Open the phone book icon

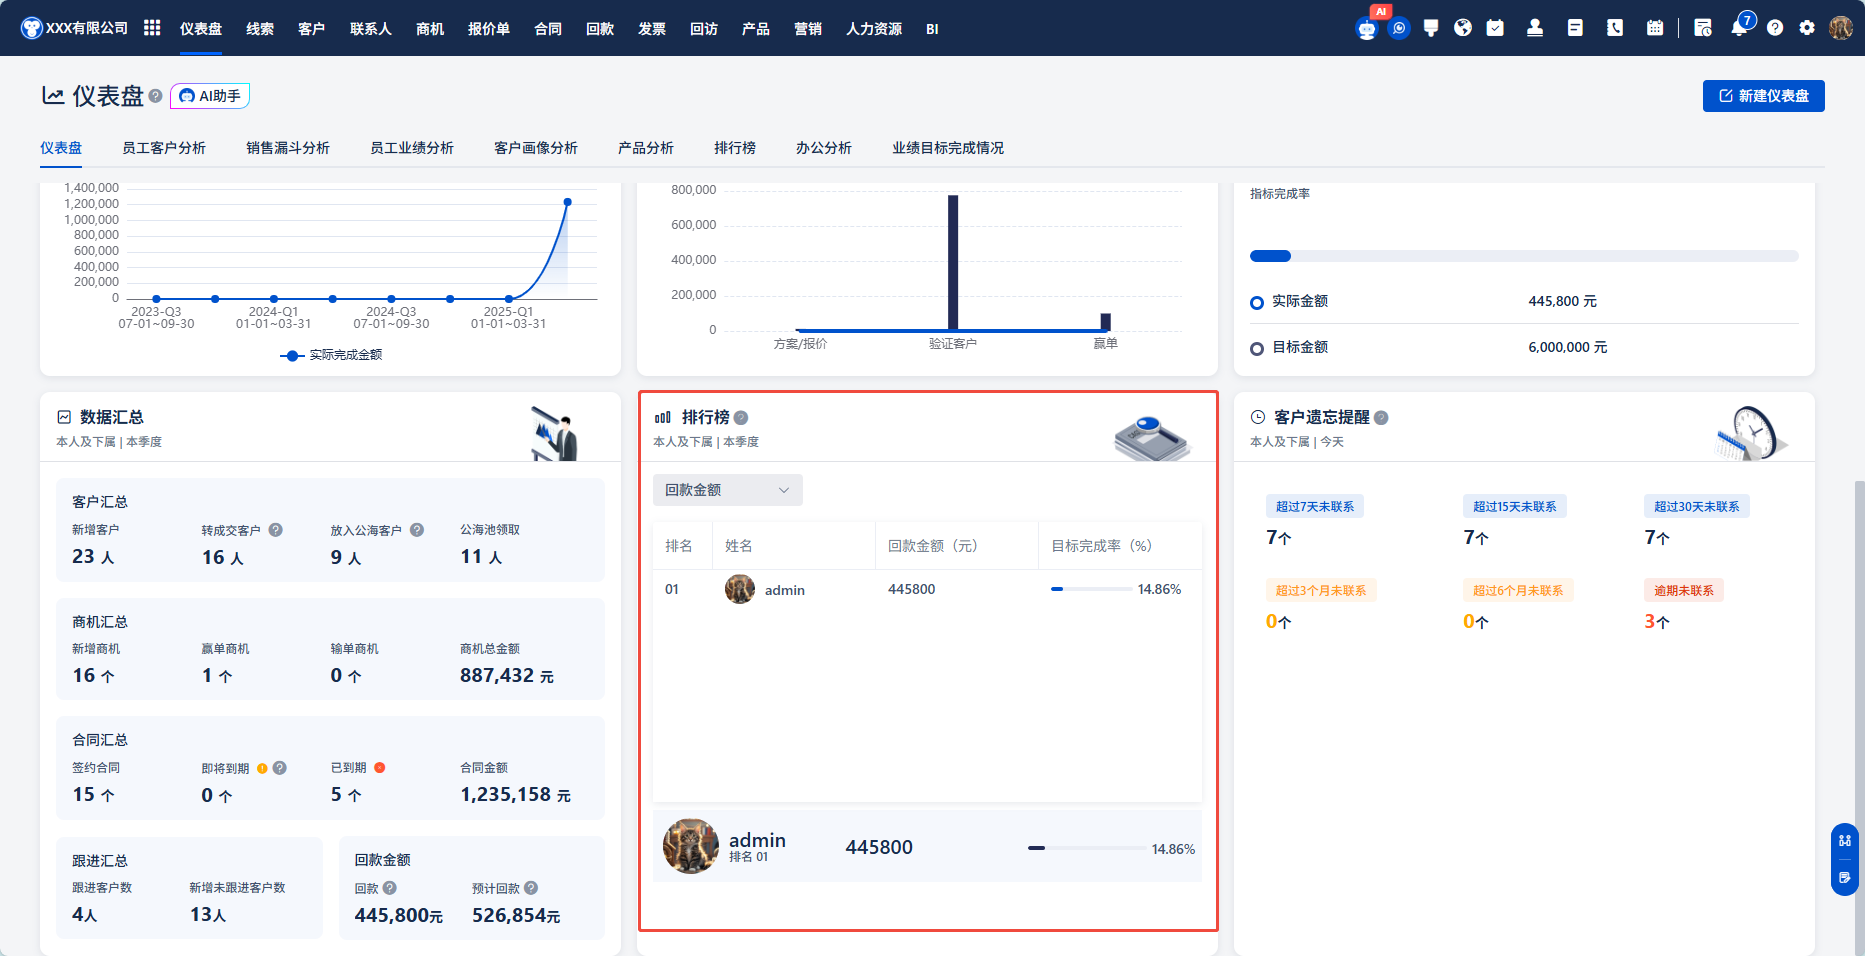coord(1615,28)
